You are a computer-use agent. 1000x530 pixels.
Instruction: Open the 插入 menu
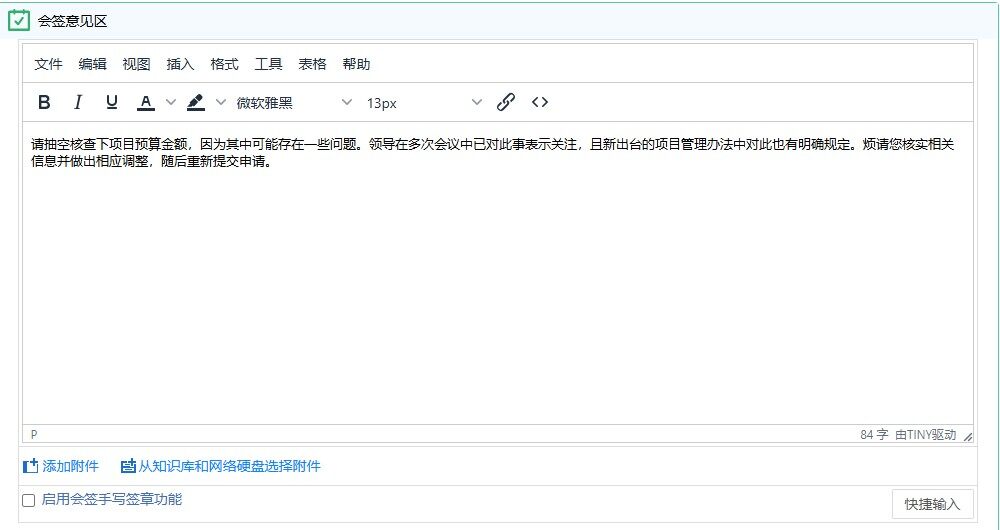coord(180,64)
